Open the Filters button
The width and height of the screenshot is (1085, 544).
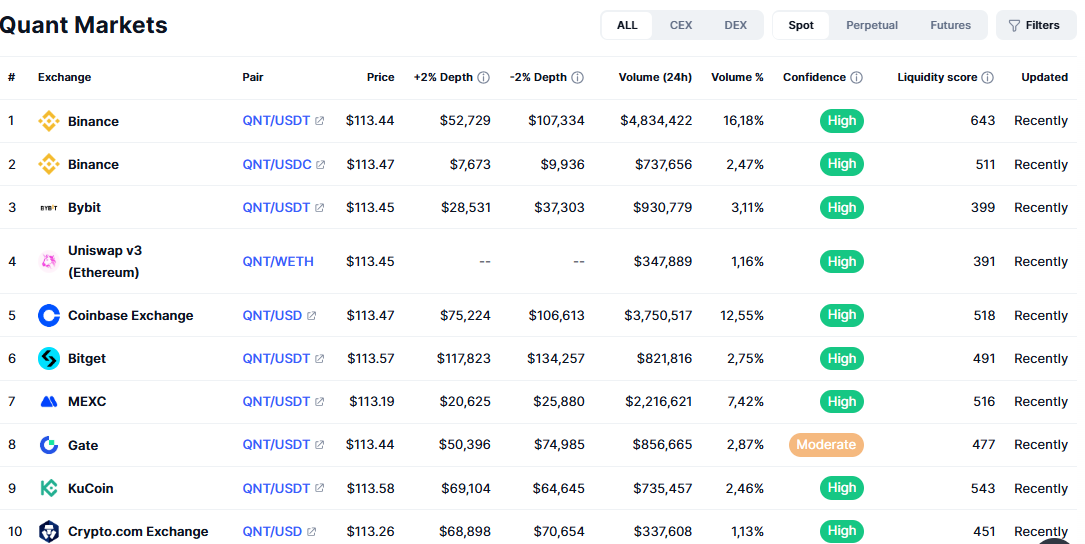click(x=1036, y=26)
